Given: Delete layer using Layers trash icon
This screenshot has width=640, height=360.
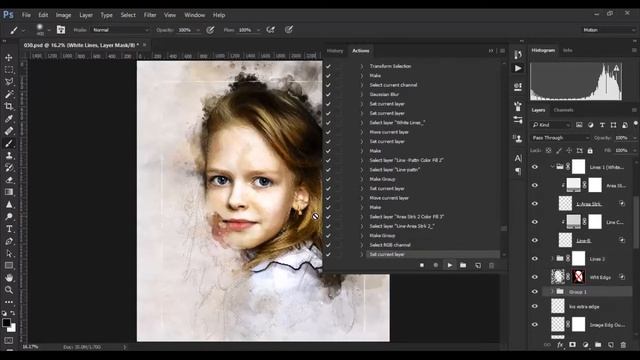Looking at the screenshot, I should point(623,345).
